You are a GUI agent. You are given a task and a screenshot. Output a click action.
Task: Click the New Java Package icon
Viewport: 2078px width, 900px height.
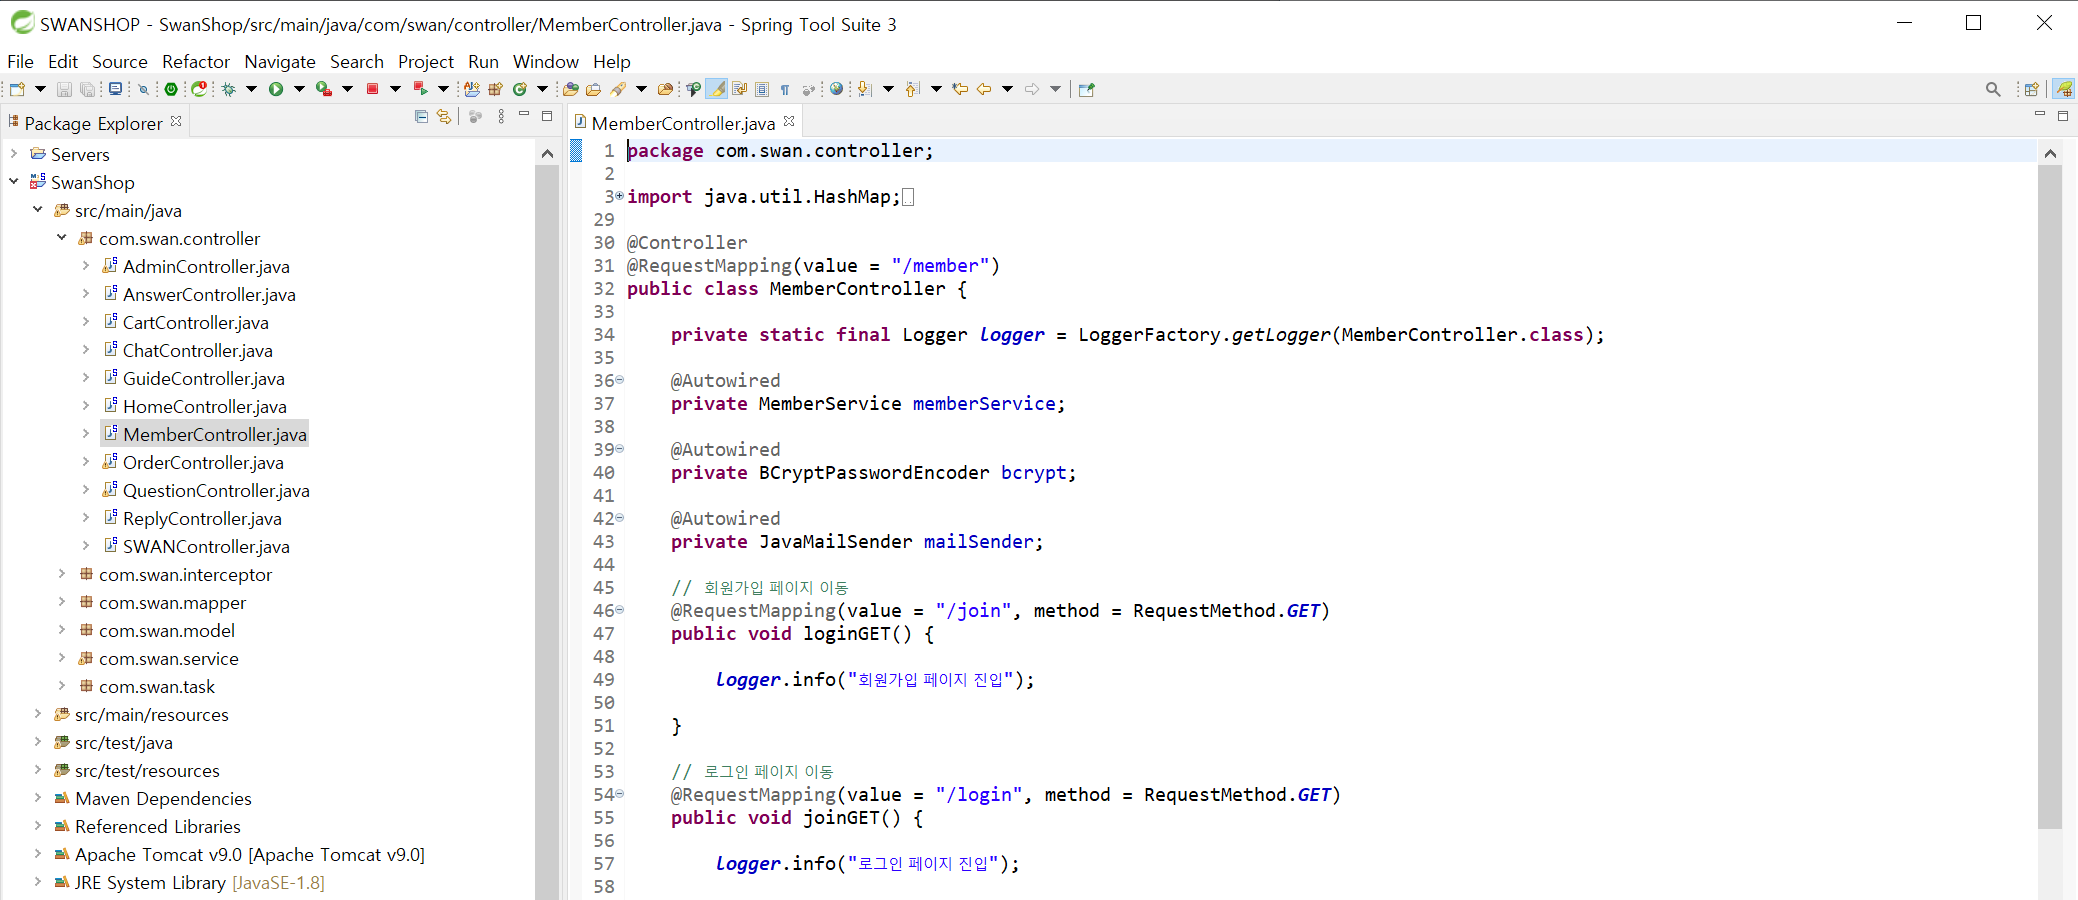point(495,89)
